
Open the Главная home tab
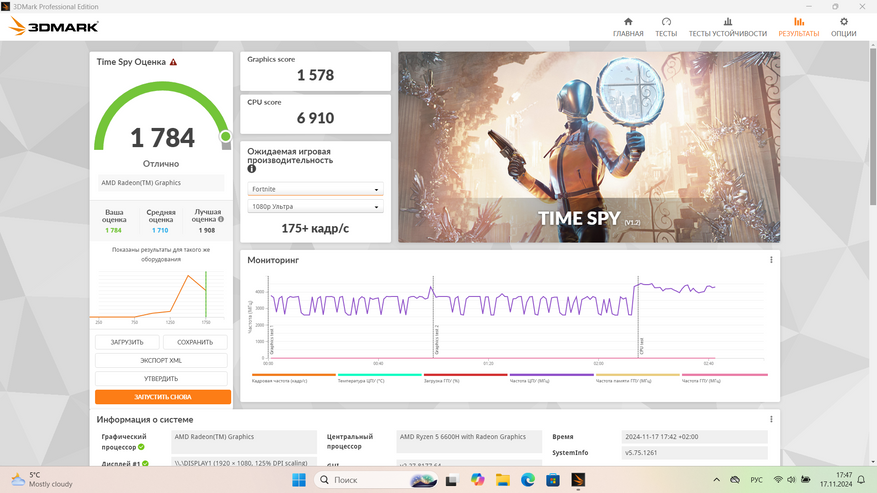[628, 27]
